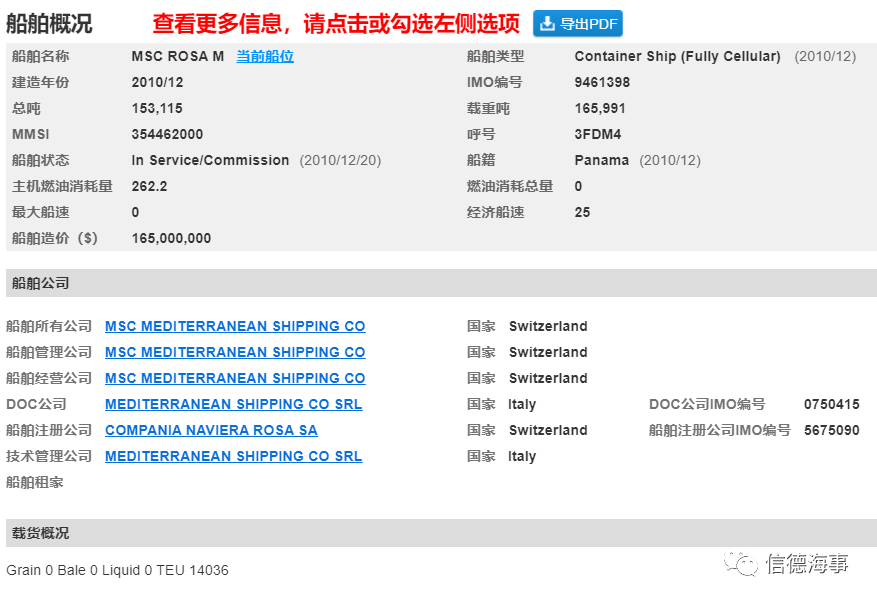Select IMO number 9461398
The width and height of the screenshot is (877, 602).
(x=602, y=82)
